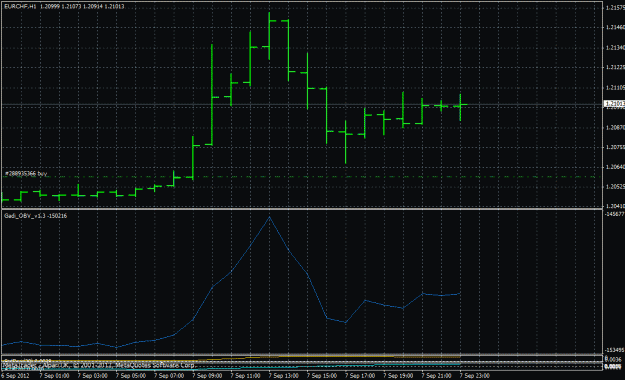Click OBV scale value -153495
This screenshot has width=625, height=380.
[614, 350]
